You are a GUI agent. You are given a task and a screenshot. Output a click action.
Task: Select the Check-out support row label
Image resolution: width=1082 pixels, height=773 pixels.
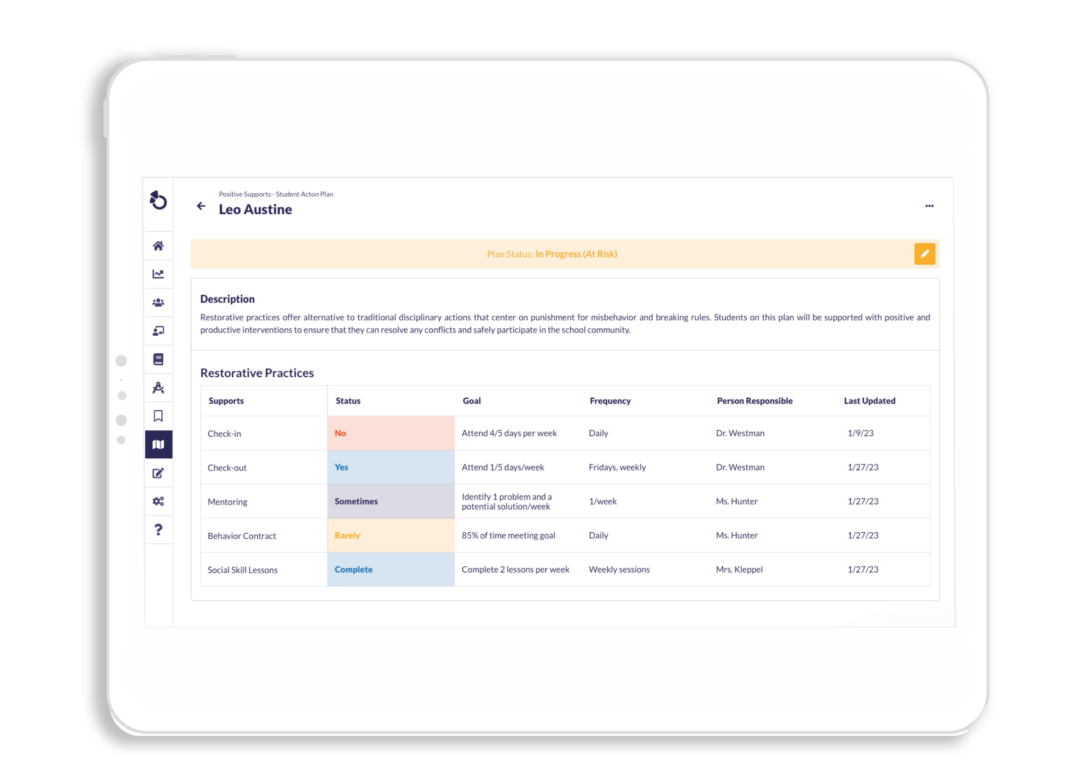227,468
